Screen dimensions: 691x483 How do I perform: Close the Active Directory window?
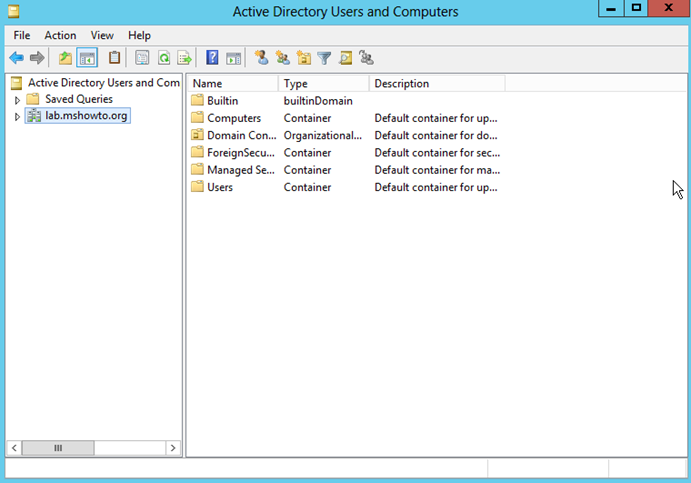pyautogui.click(x=668, y=8)
